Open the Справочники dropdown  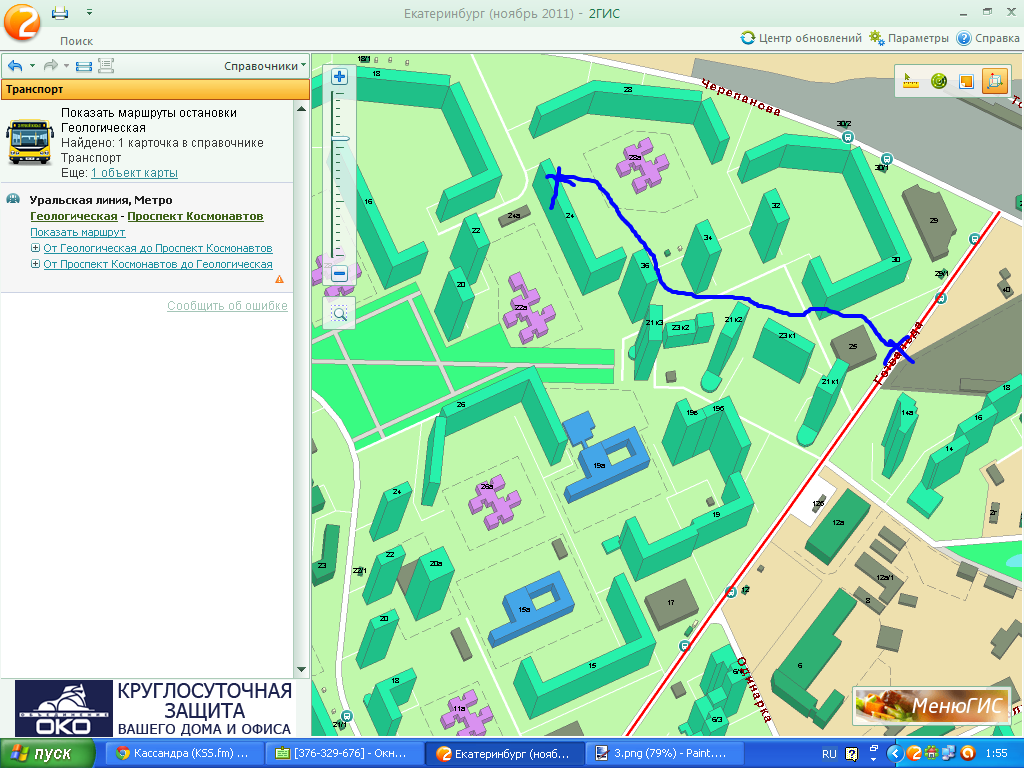point(264,66)
